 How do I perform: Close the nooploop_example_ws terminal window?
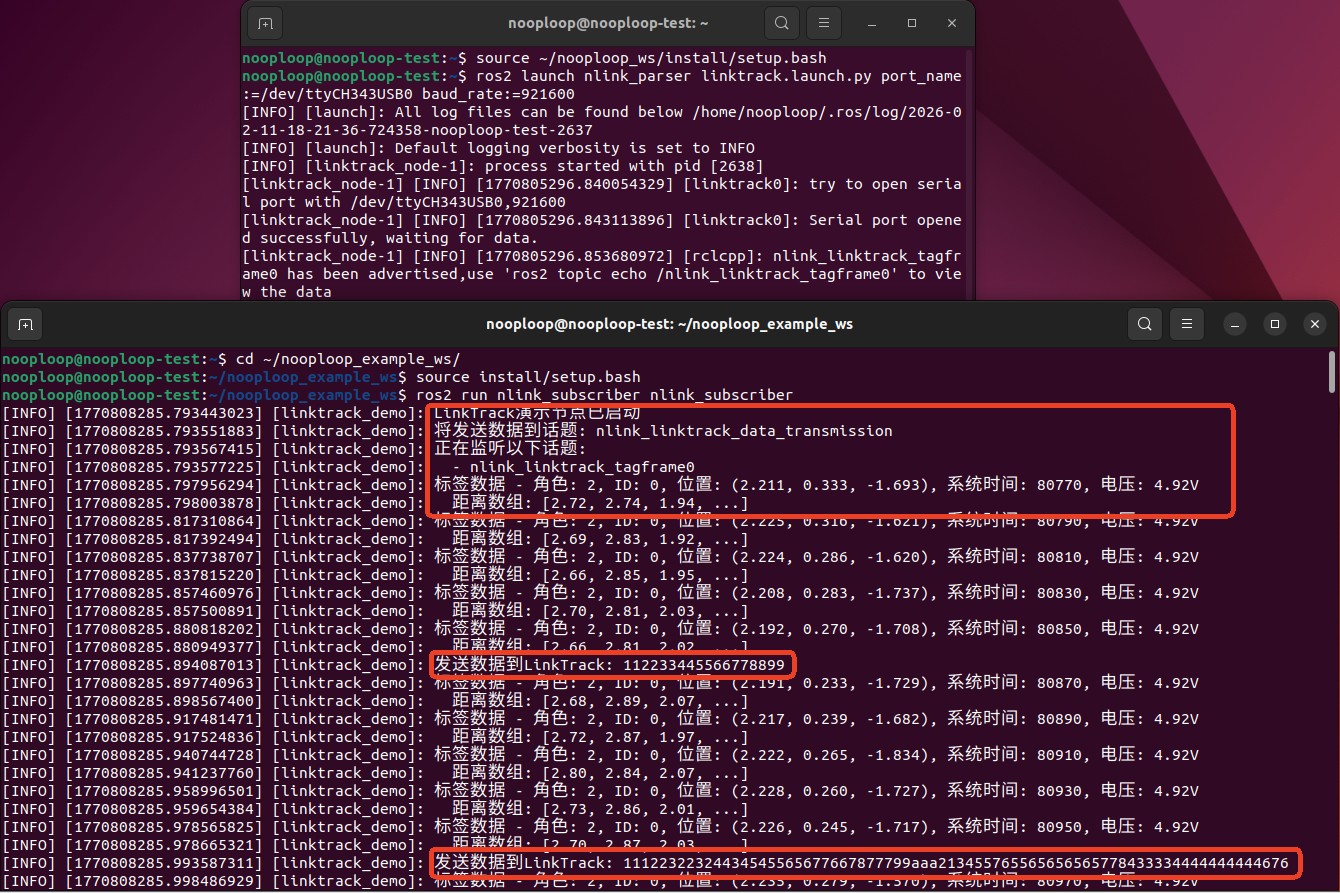point(1314,324)
